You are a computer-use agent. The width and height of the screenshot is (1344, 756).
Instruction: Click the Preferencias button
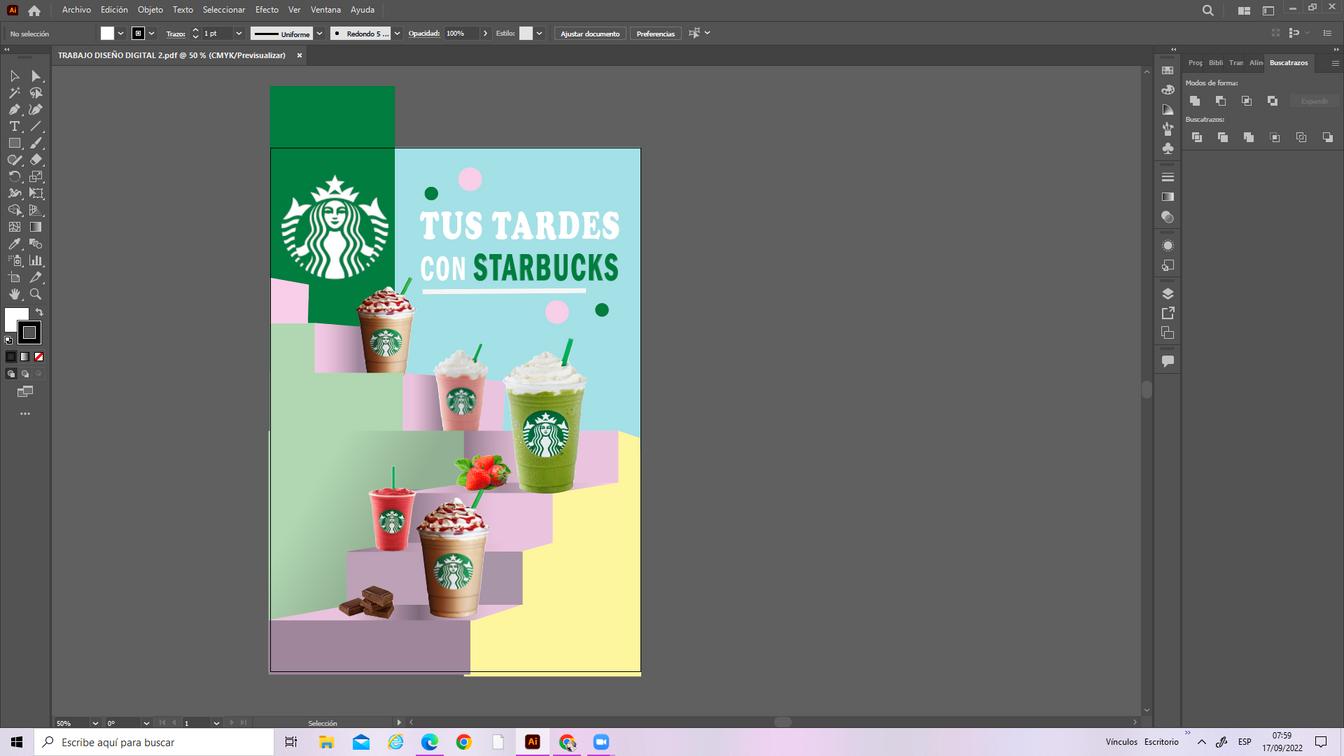click(655, 34)
